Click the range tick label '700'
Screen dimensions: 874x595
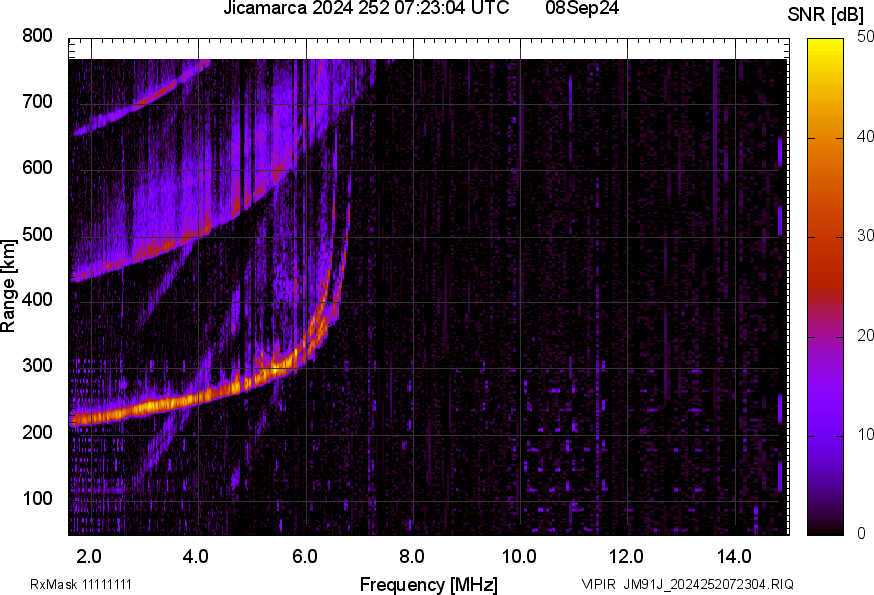coord(37,102)
